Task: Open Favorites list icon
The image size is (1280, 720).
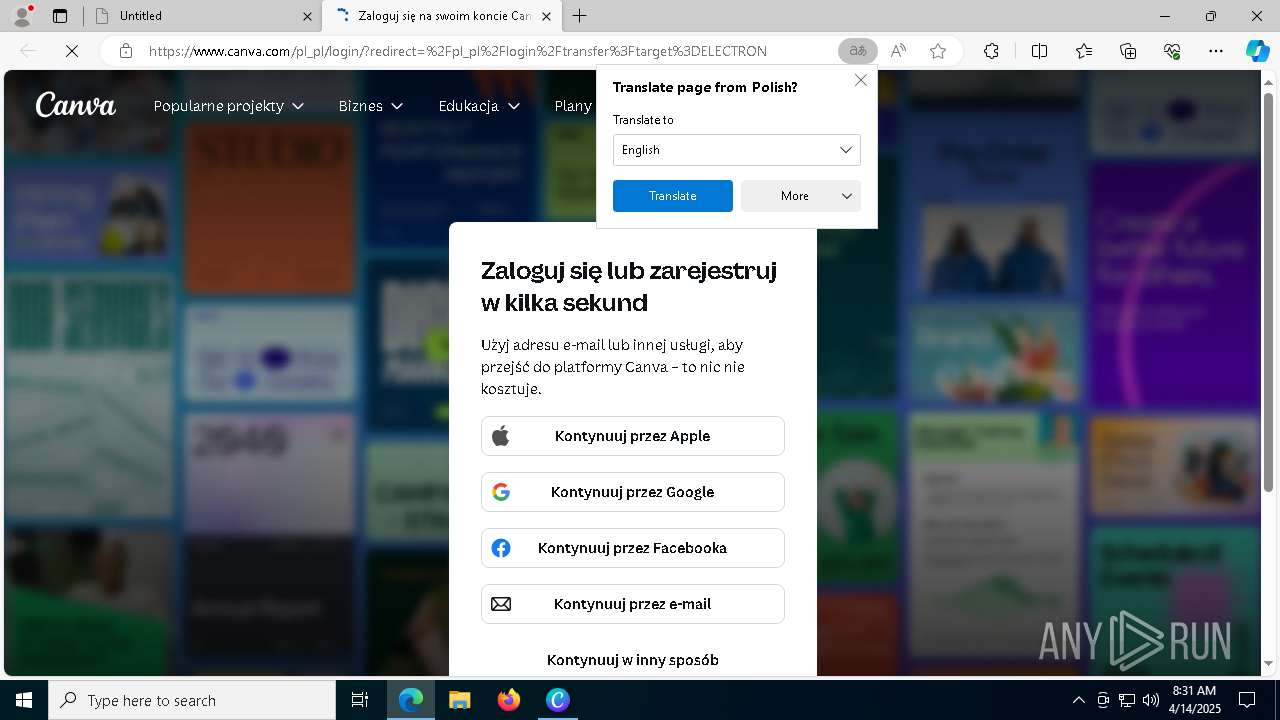Action: [x=1084, y=51]
